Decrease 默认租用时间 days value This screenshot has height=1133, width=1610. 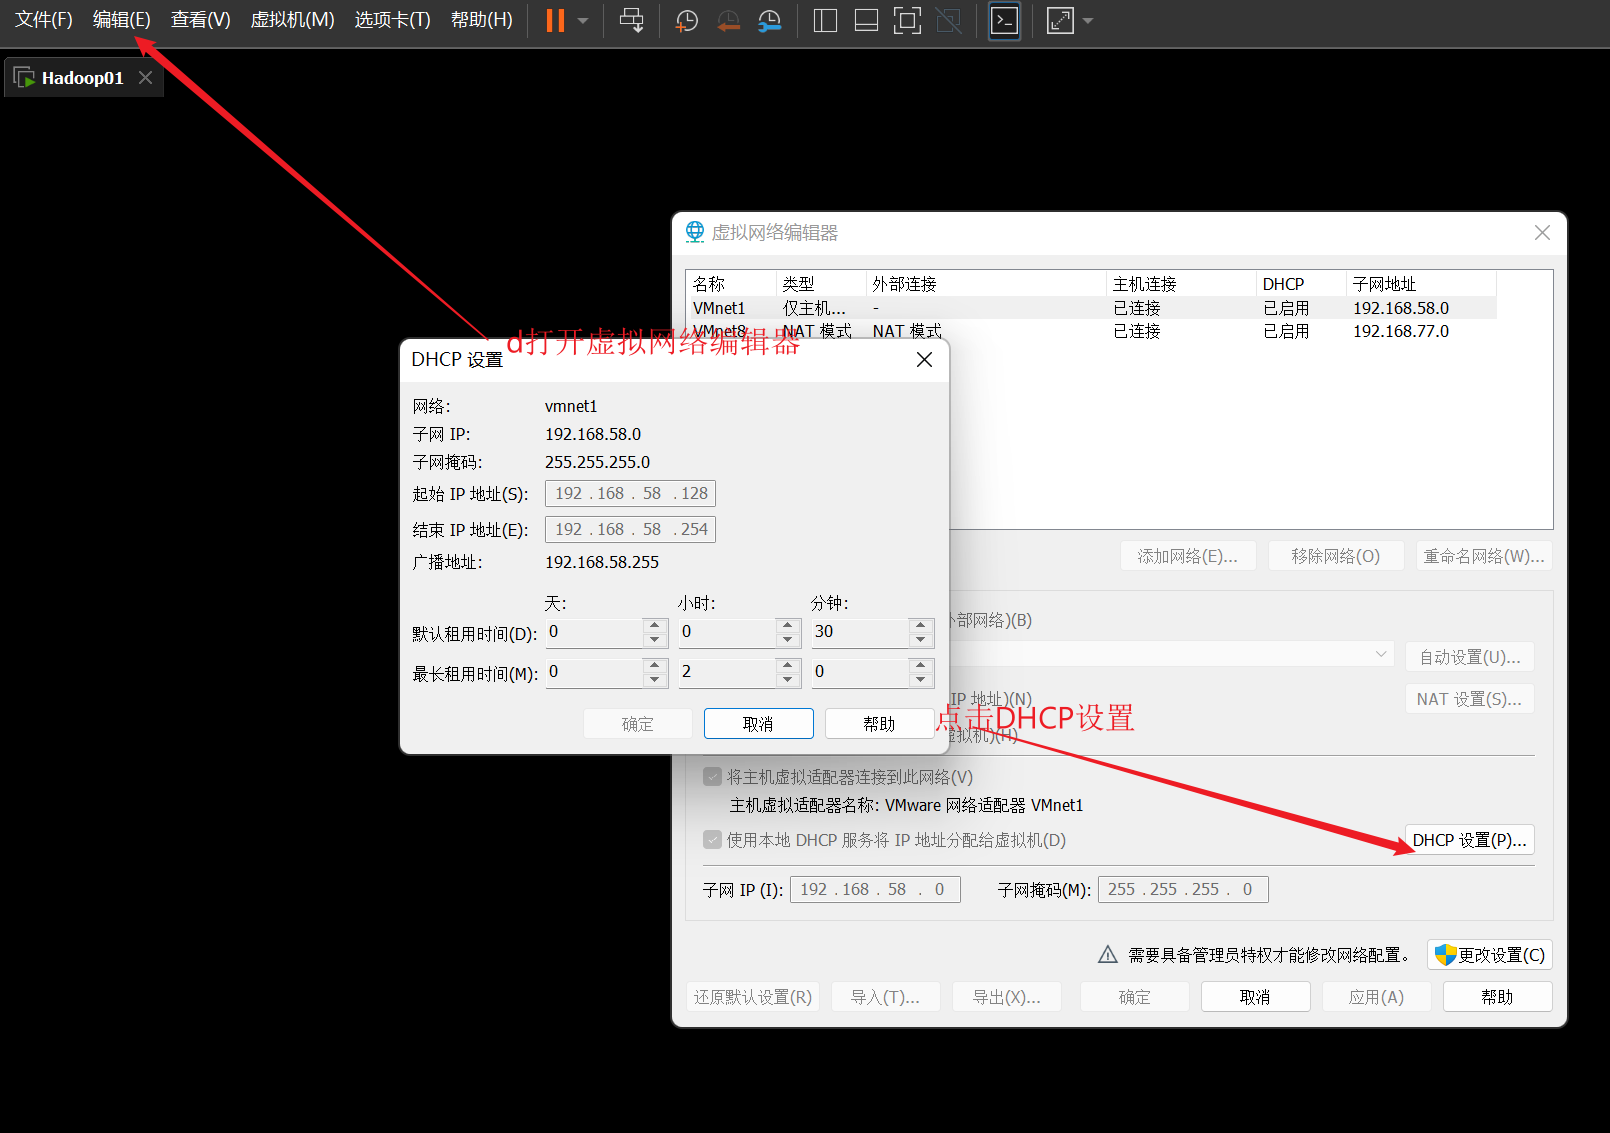655,640
